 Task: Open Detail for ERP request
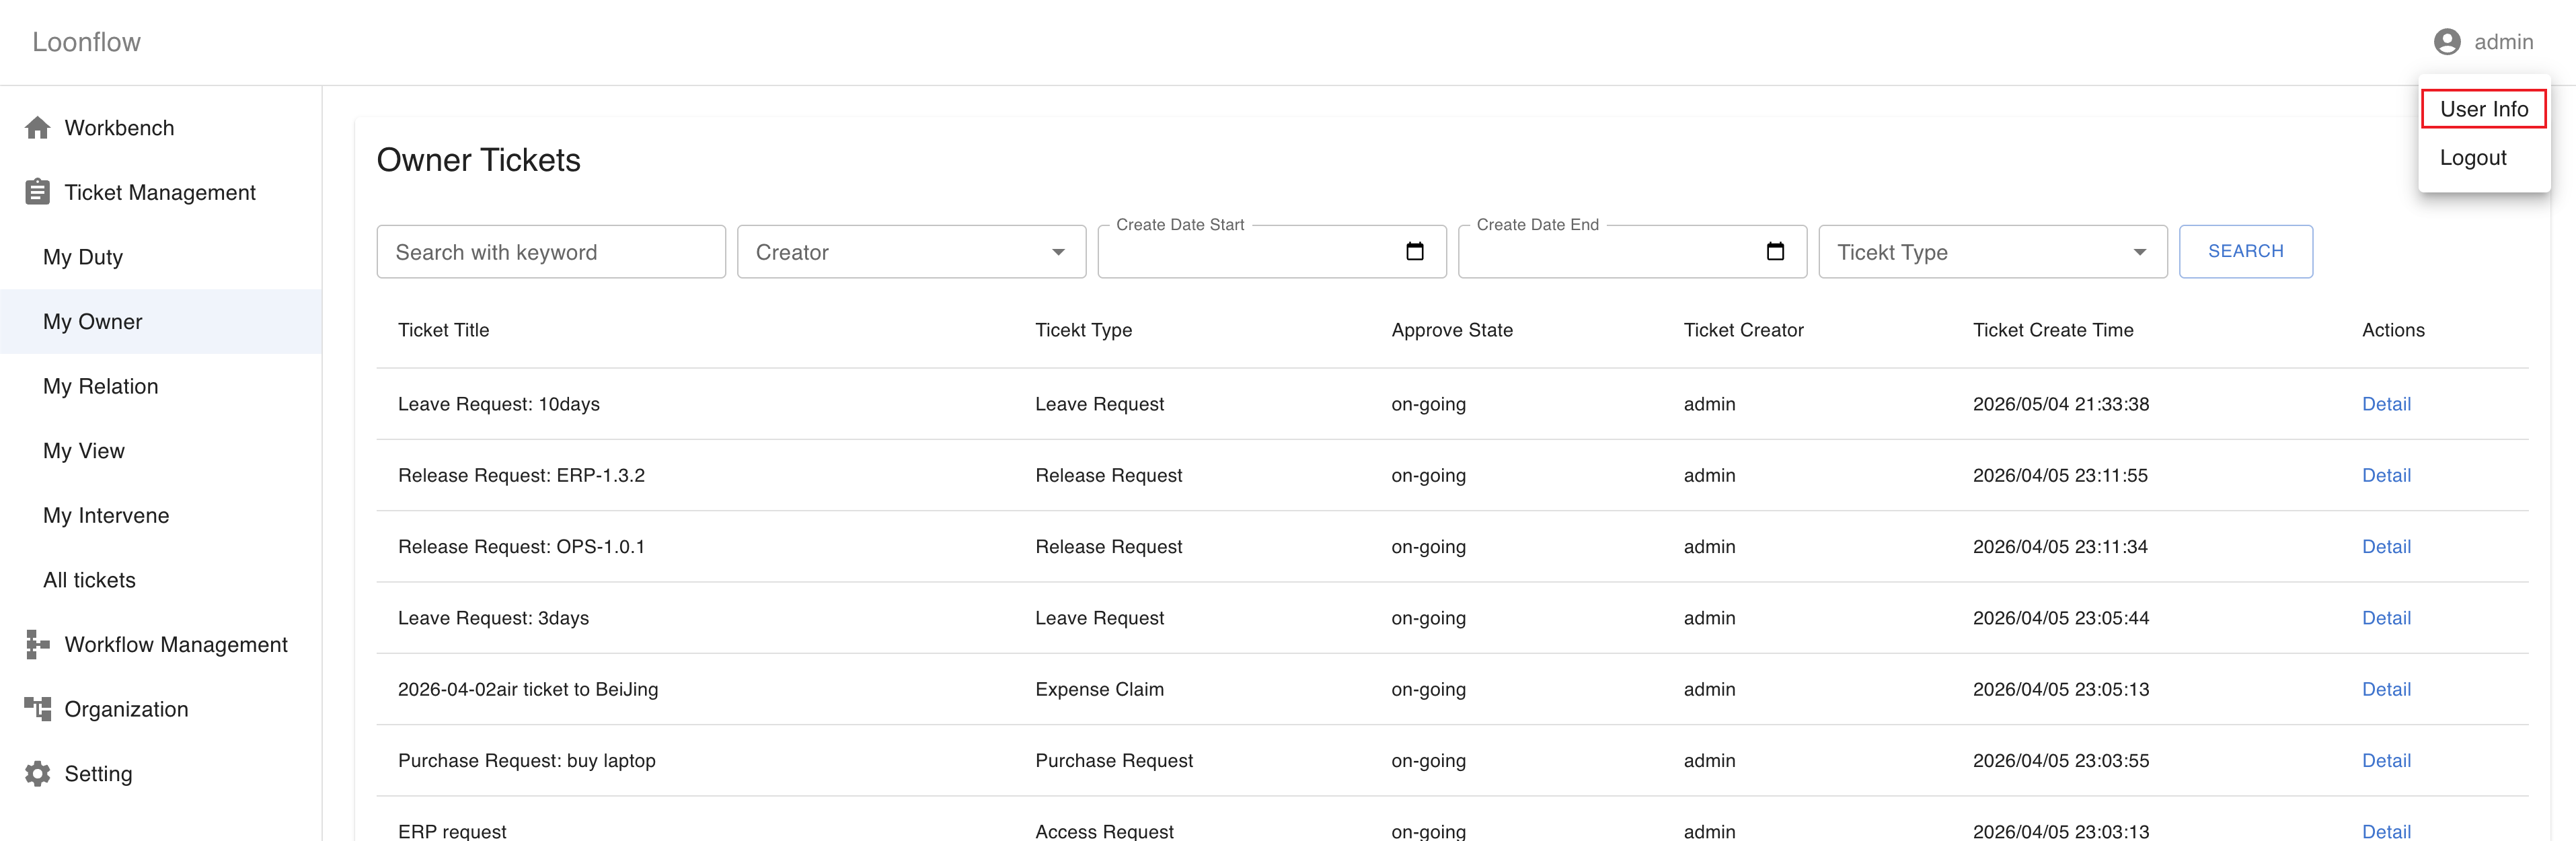pos(2386,831)
